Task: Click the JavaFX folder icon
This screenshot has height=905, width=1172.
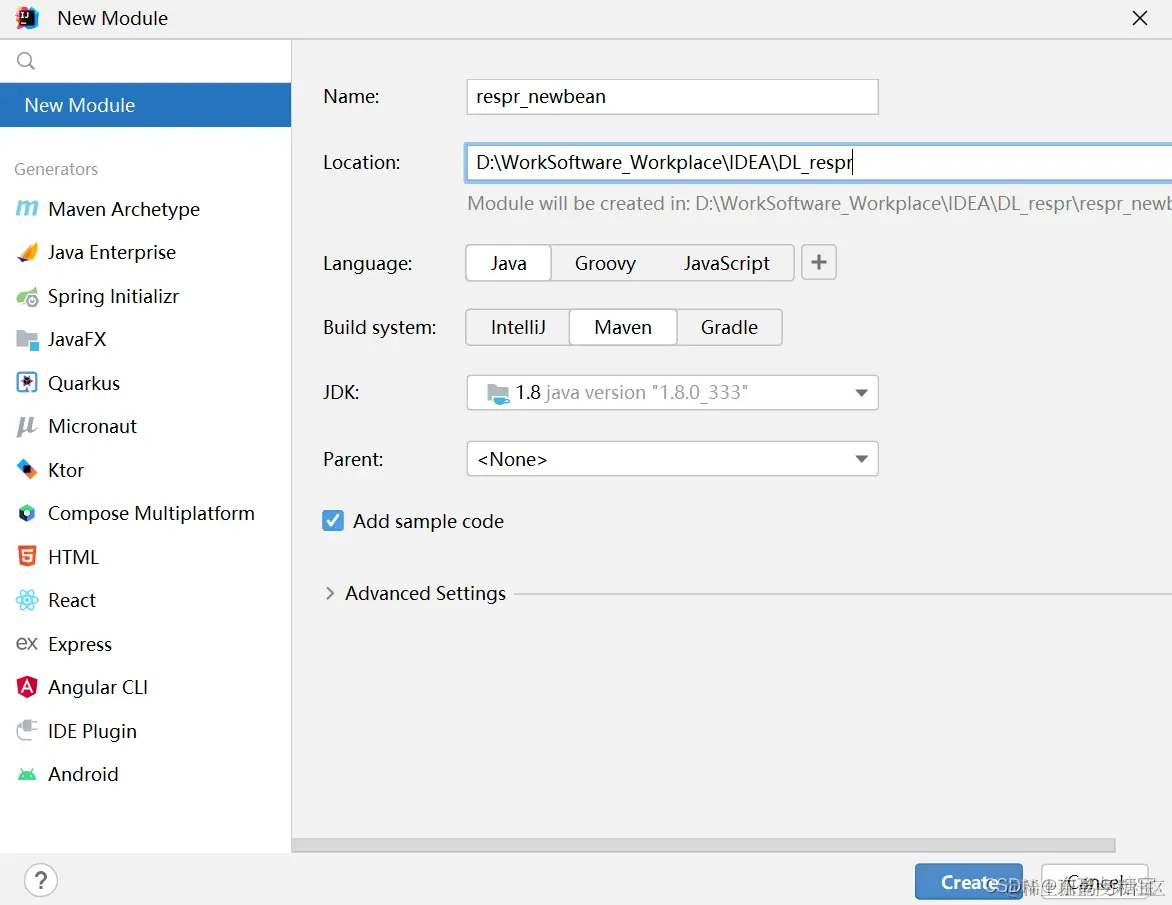Action: [27, 340]
